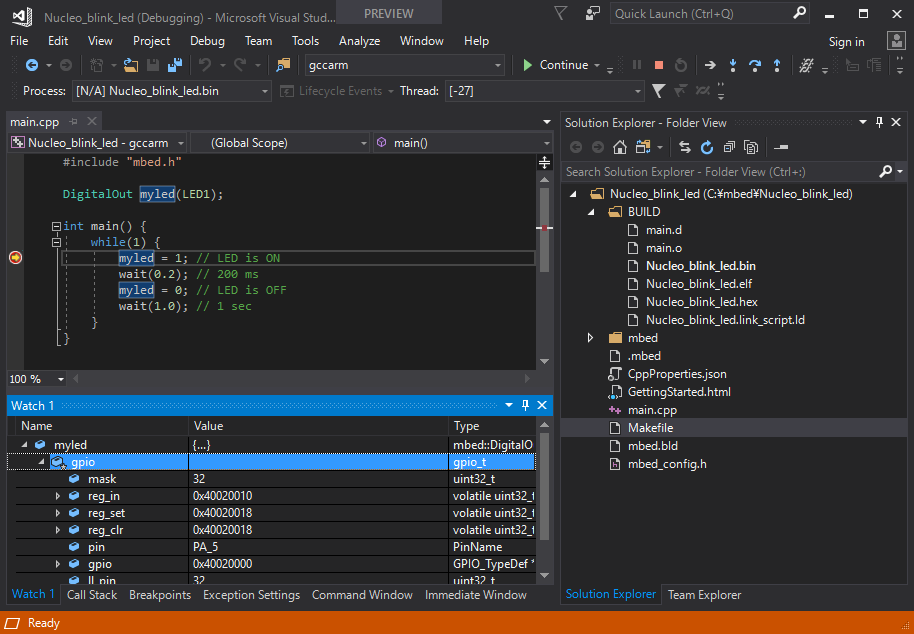This screenshot has width=914, height=634.
Task: Click the thread filter funnel icon
Action: 658,91
